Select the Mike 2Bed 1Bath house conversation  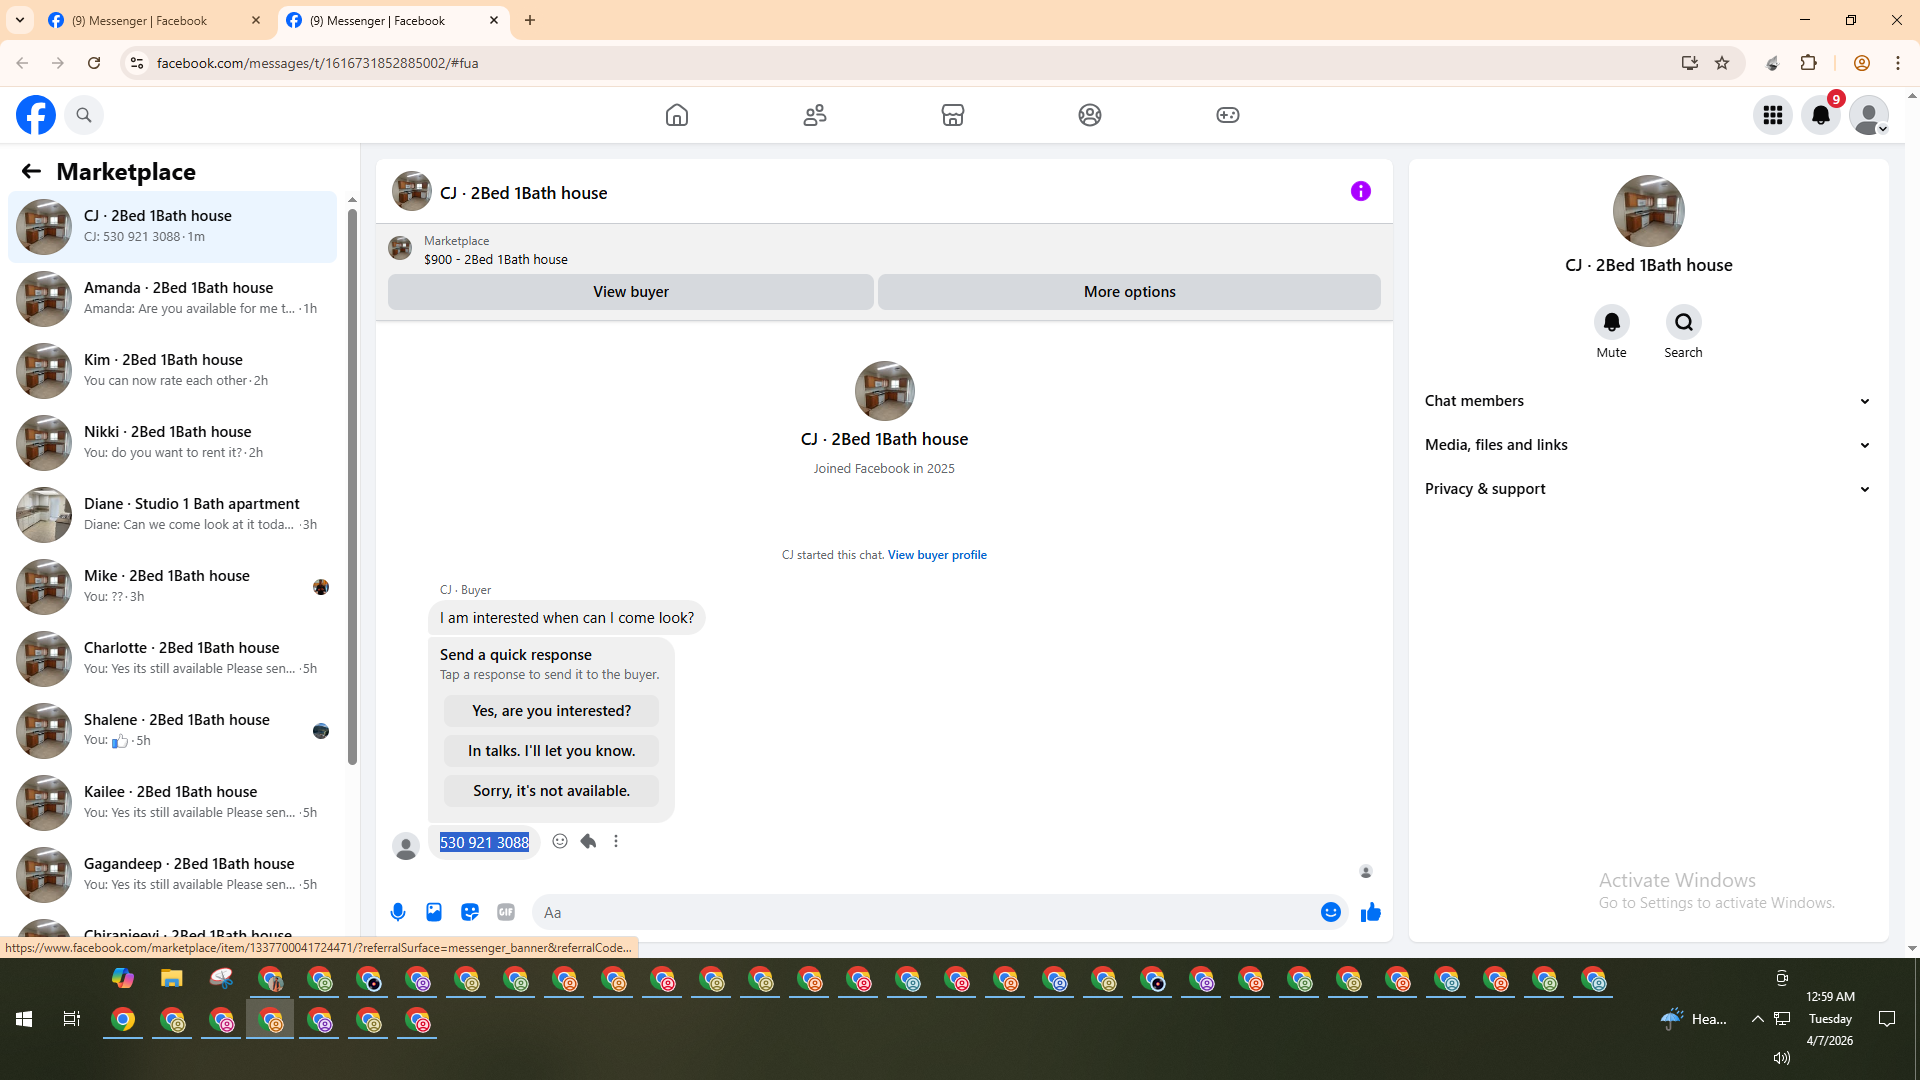[173, 586]
